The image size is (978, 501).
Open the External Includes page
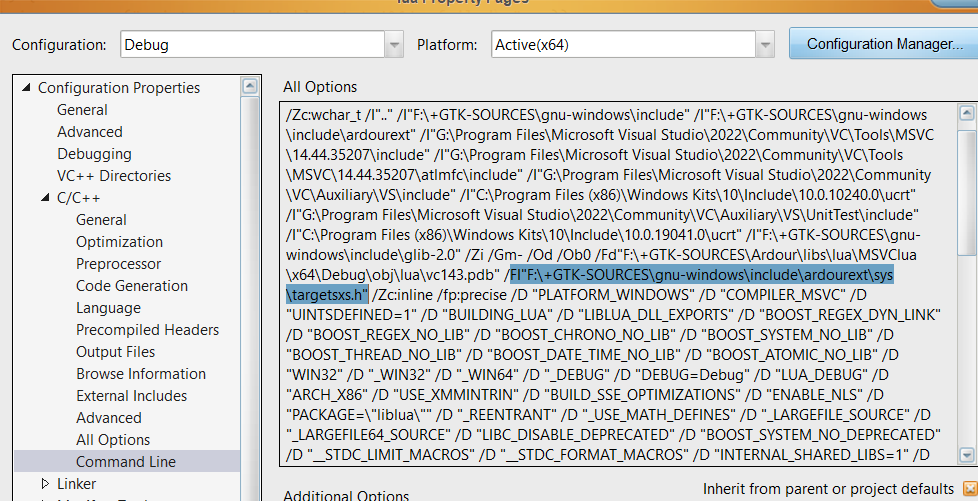coord(130,396)
